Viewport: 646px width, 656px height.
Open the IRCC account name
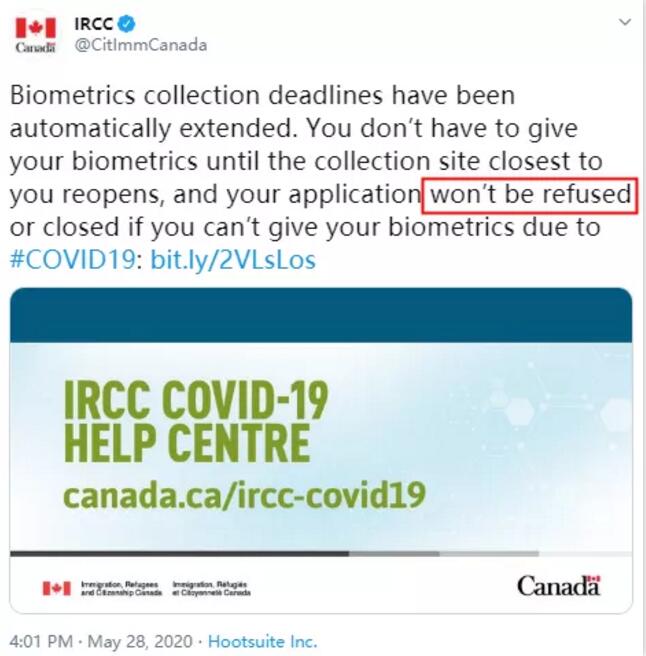pyautogui.click(x=94, y=23)
